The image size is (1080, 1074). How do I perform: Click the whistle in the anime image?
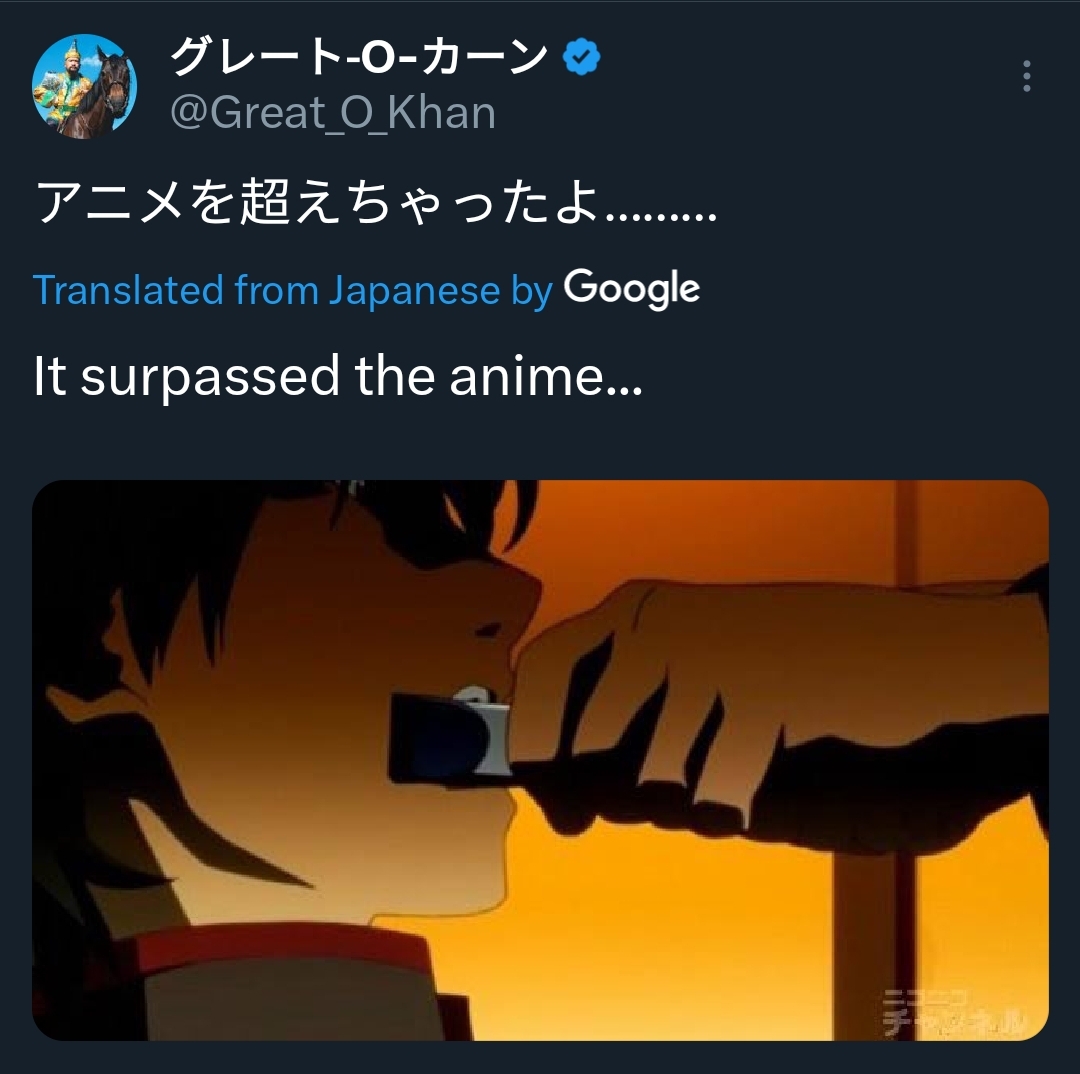[x=450, y=734]
